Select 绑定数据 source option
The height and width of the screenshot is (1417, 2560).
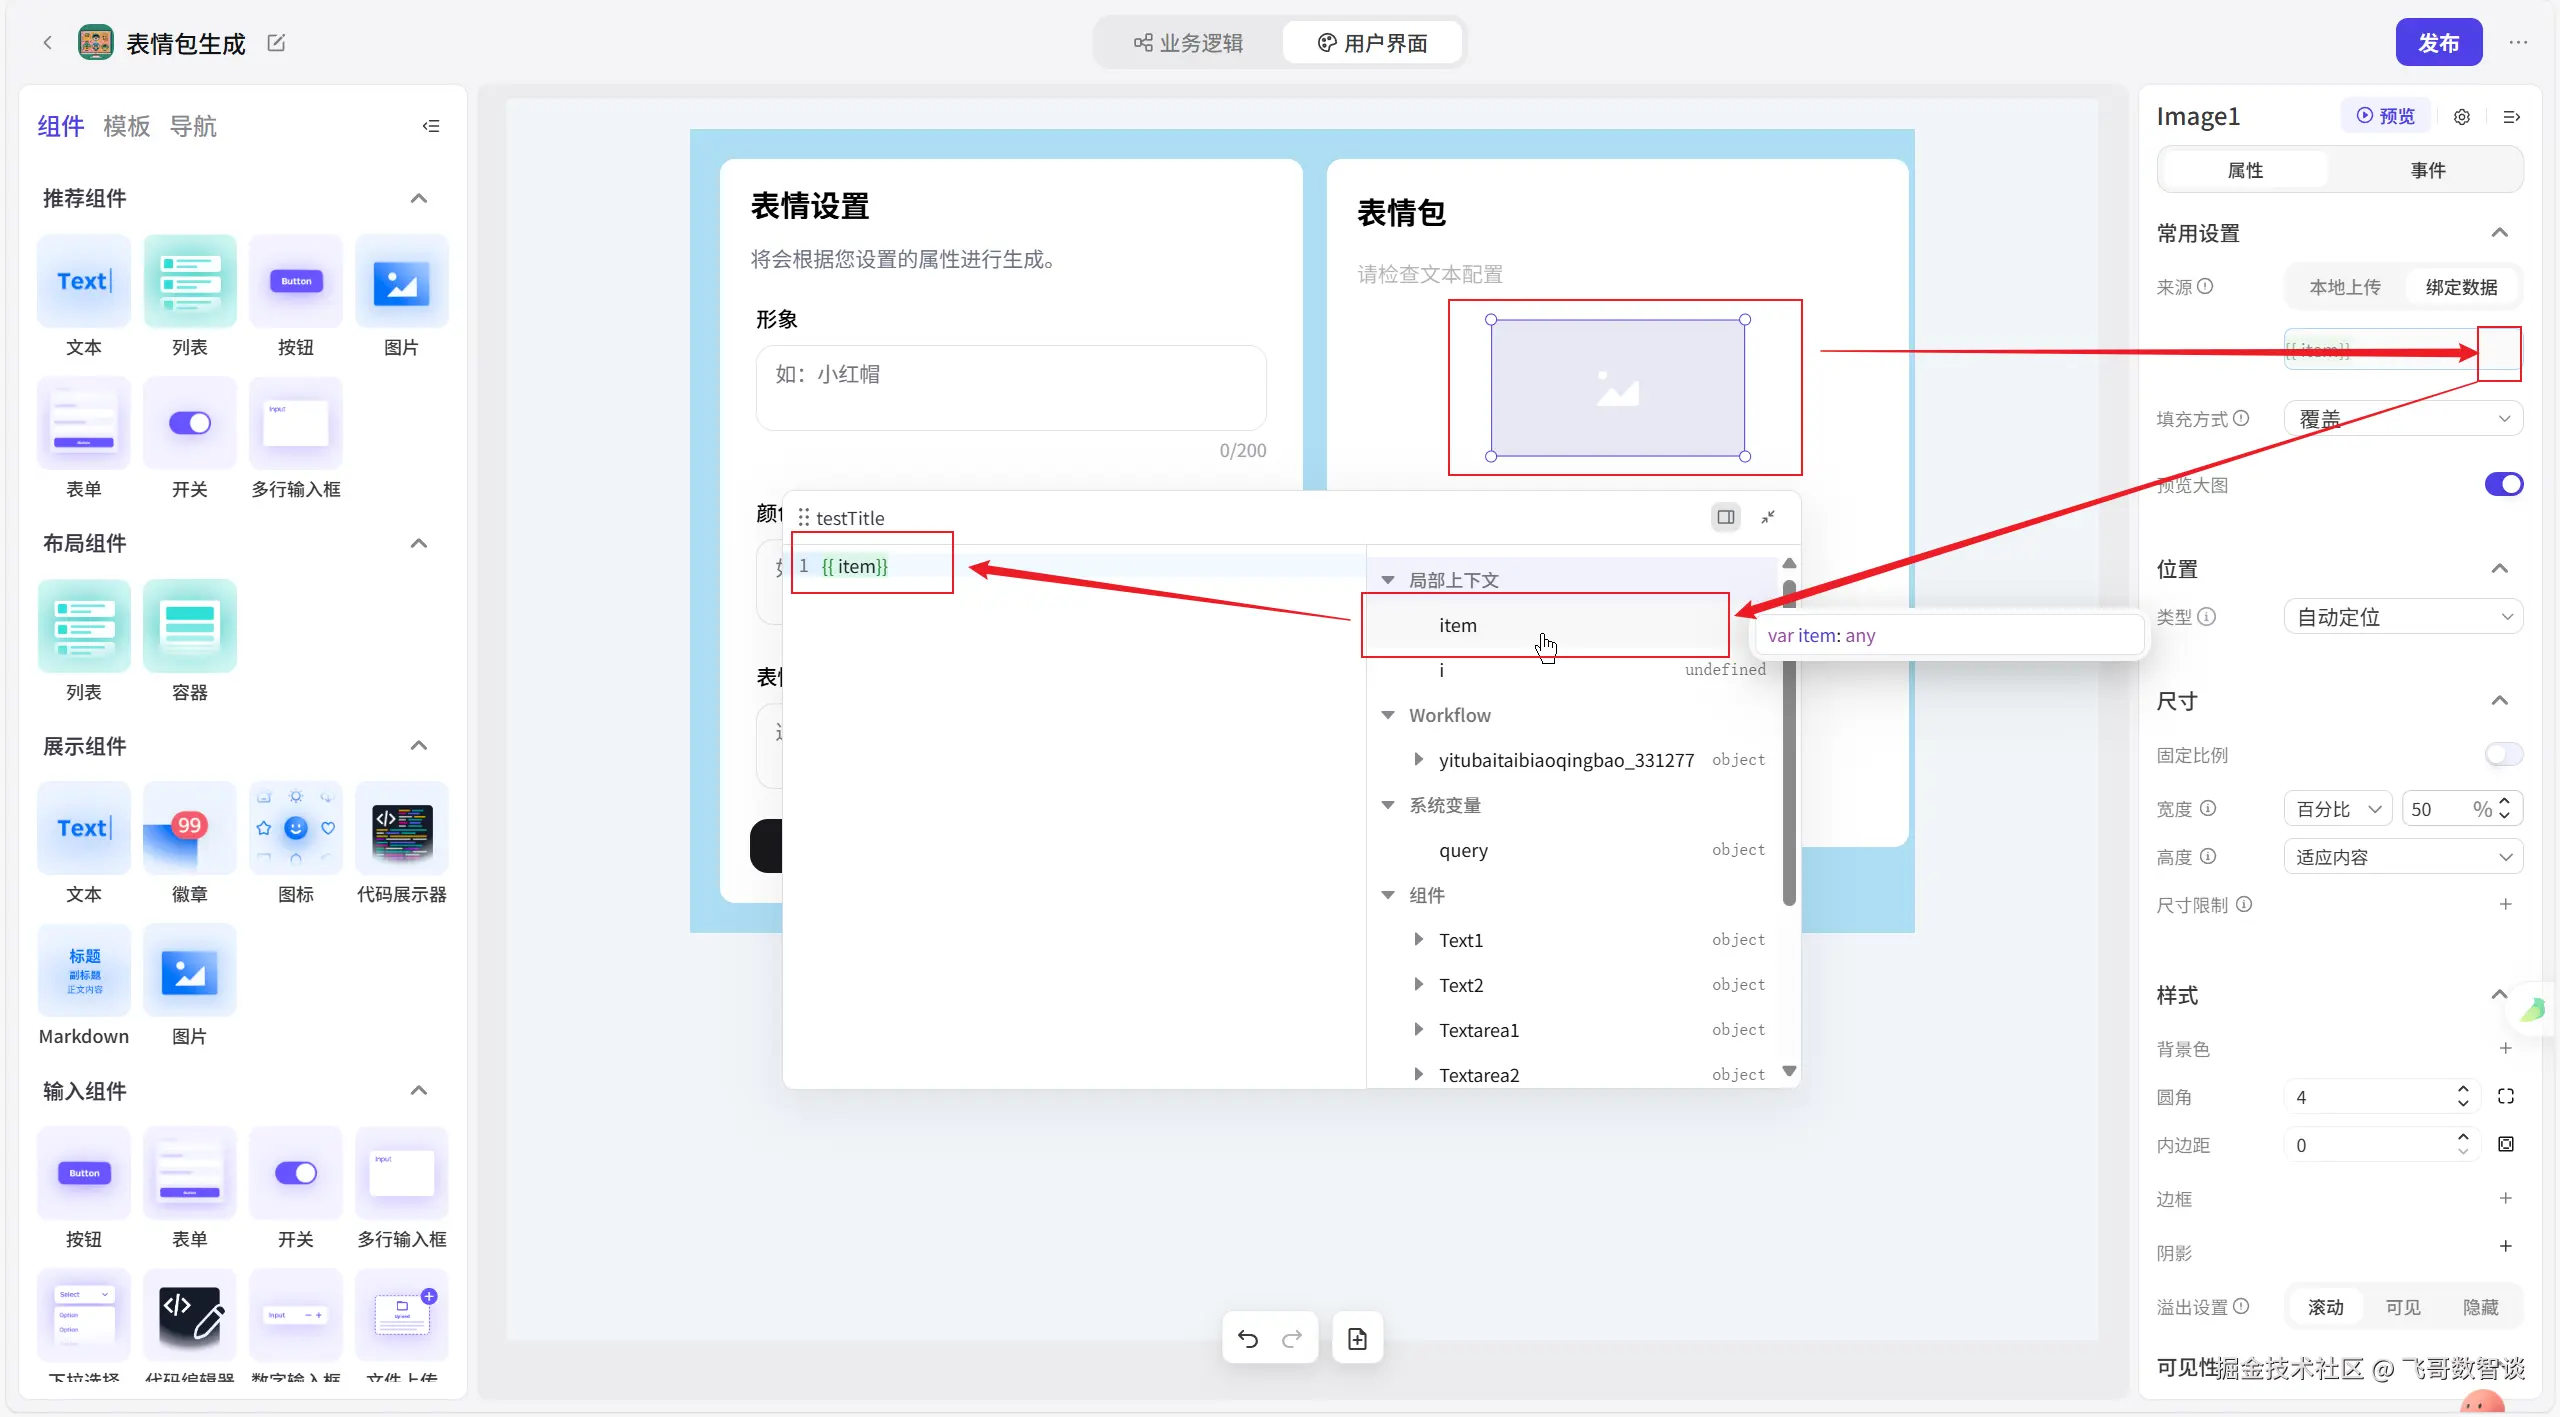pyautogui.click(x=2461, y=287)
